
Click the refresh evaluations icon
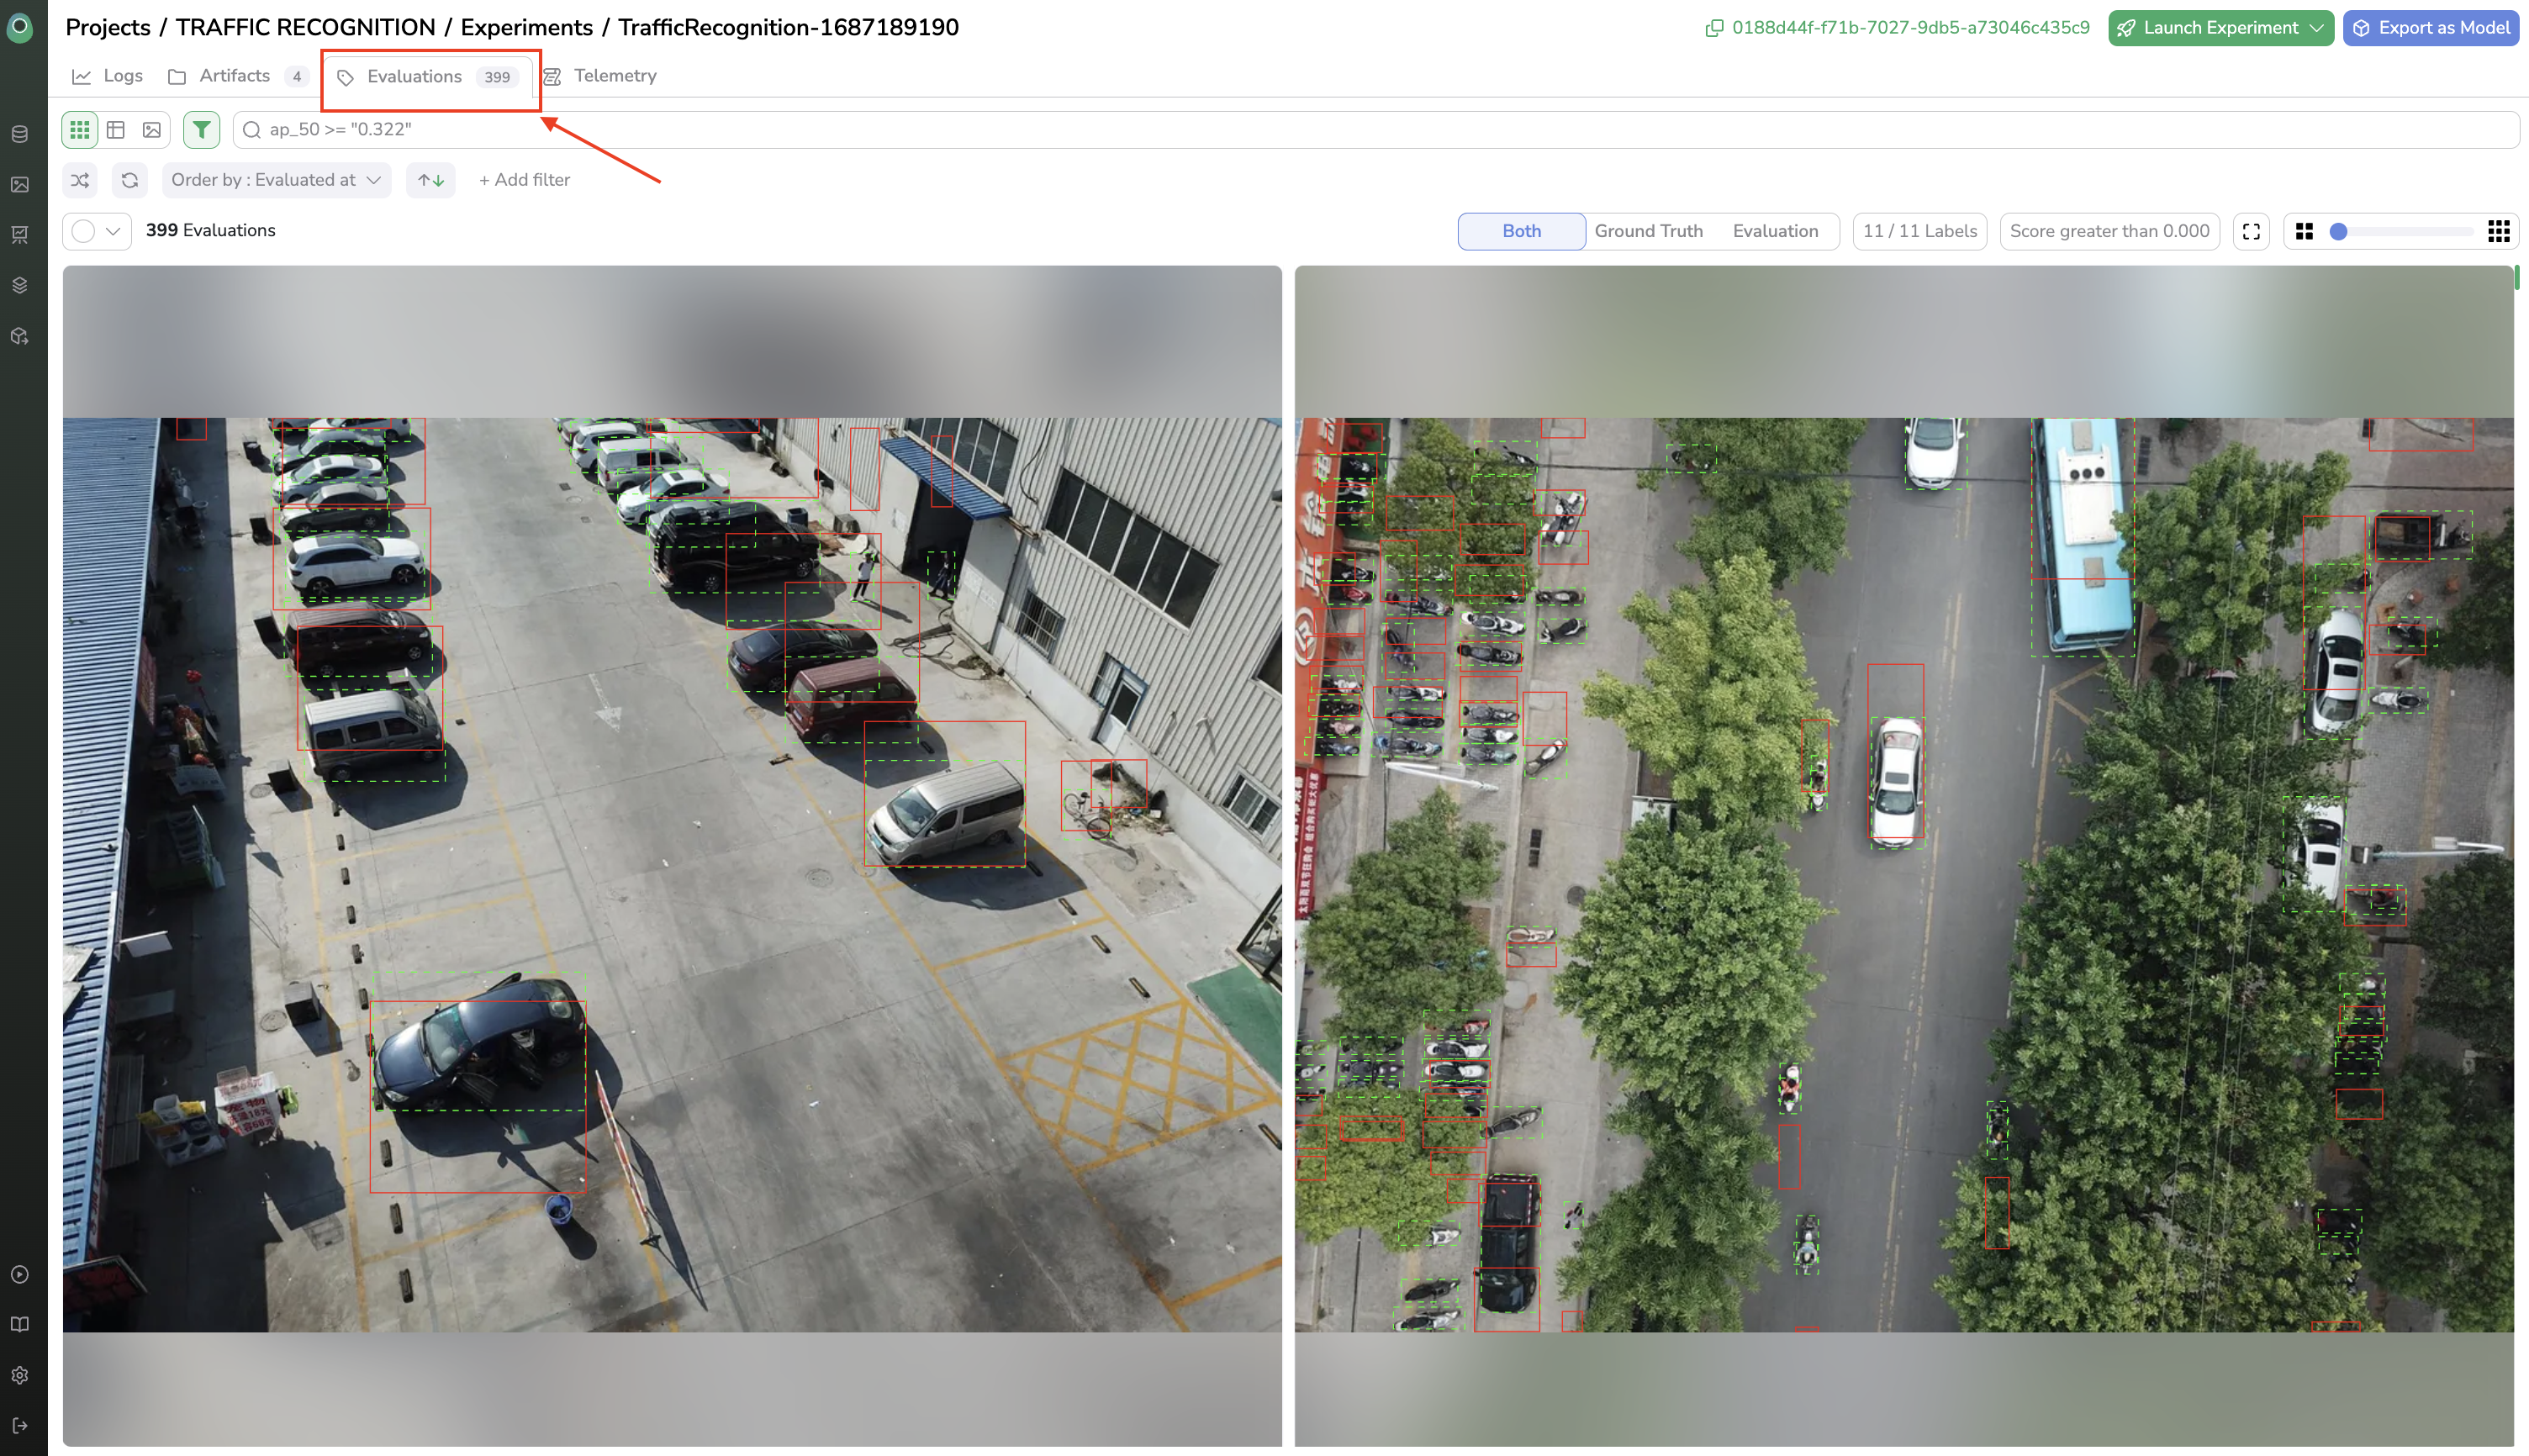click(130, 180)
